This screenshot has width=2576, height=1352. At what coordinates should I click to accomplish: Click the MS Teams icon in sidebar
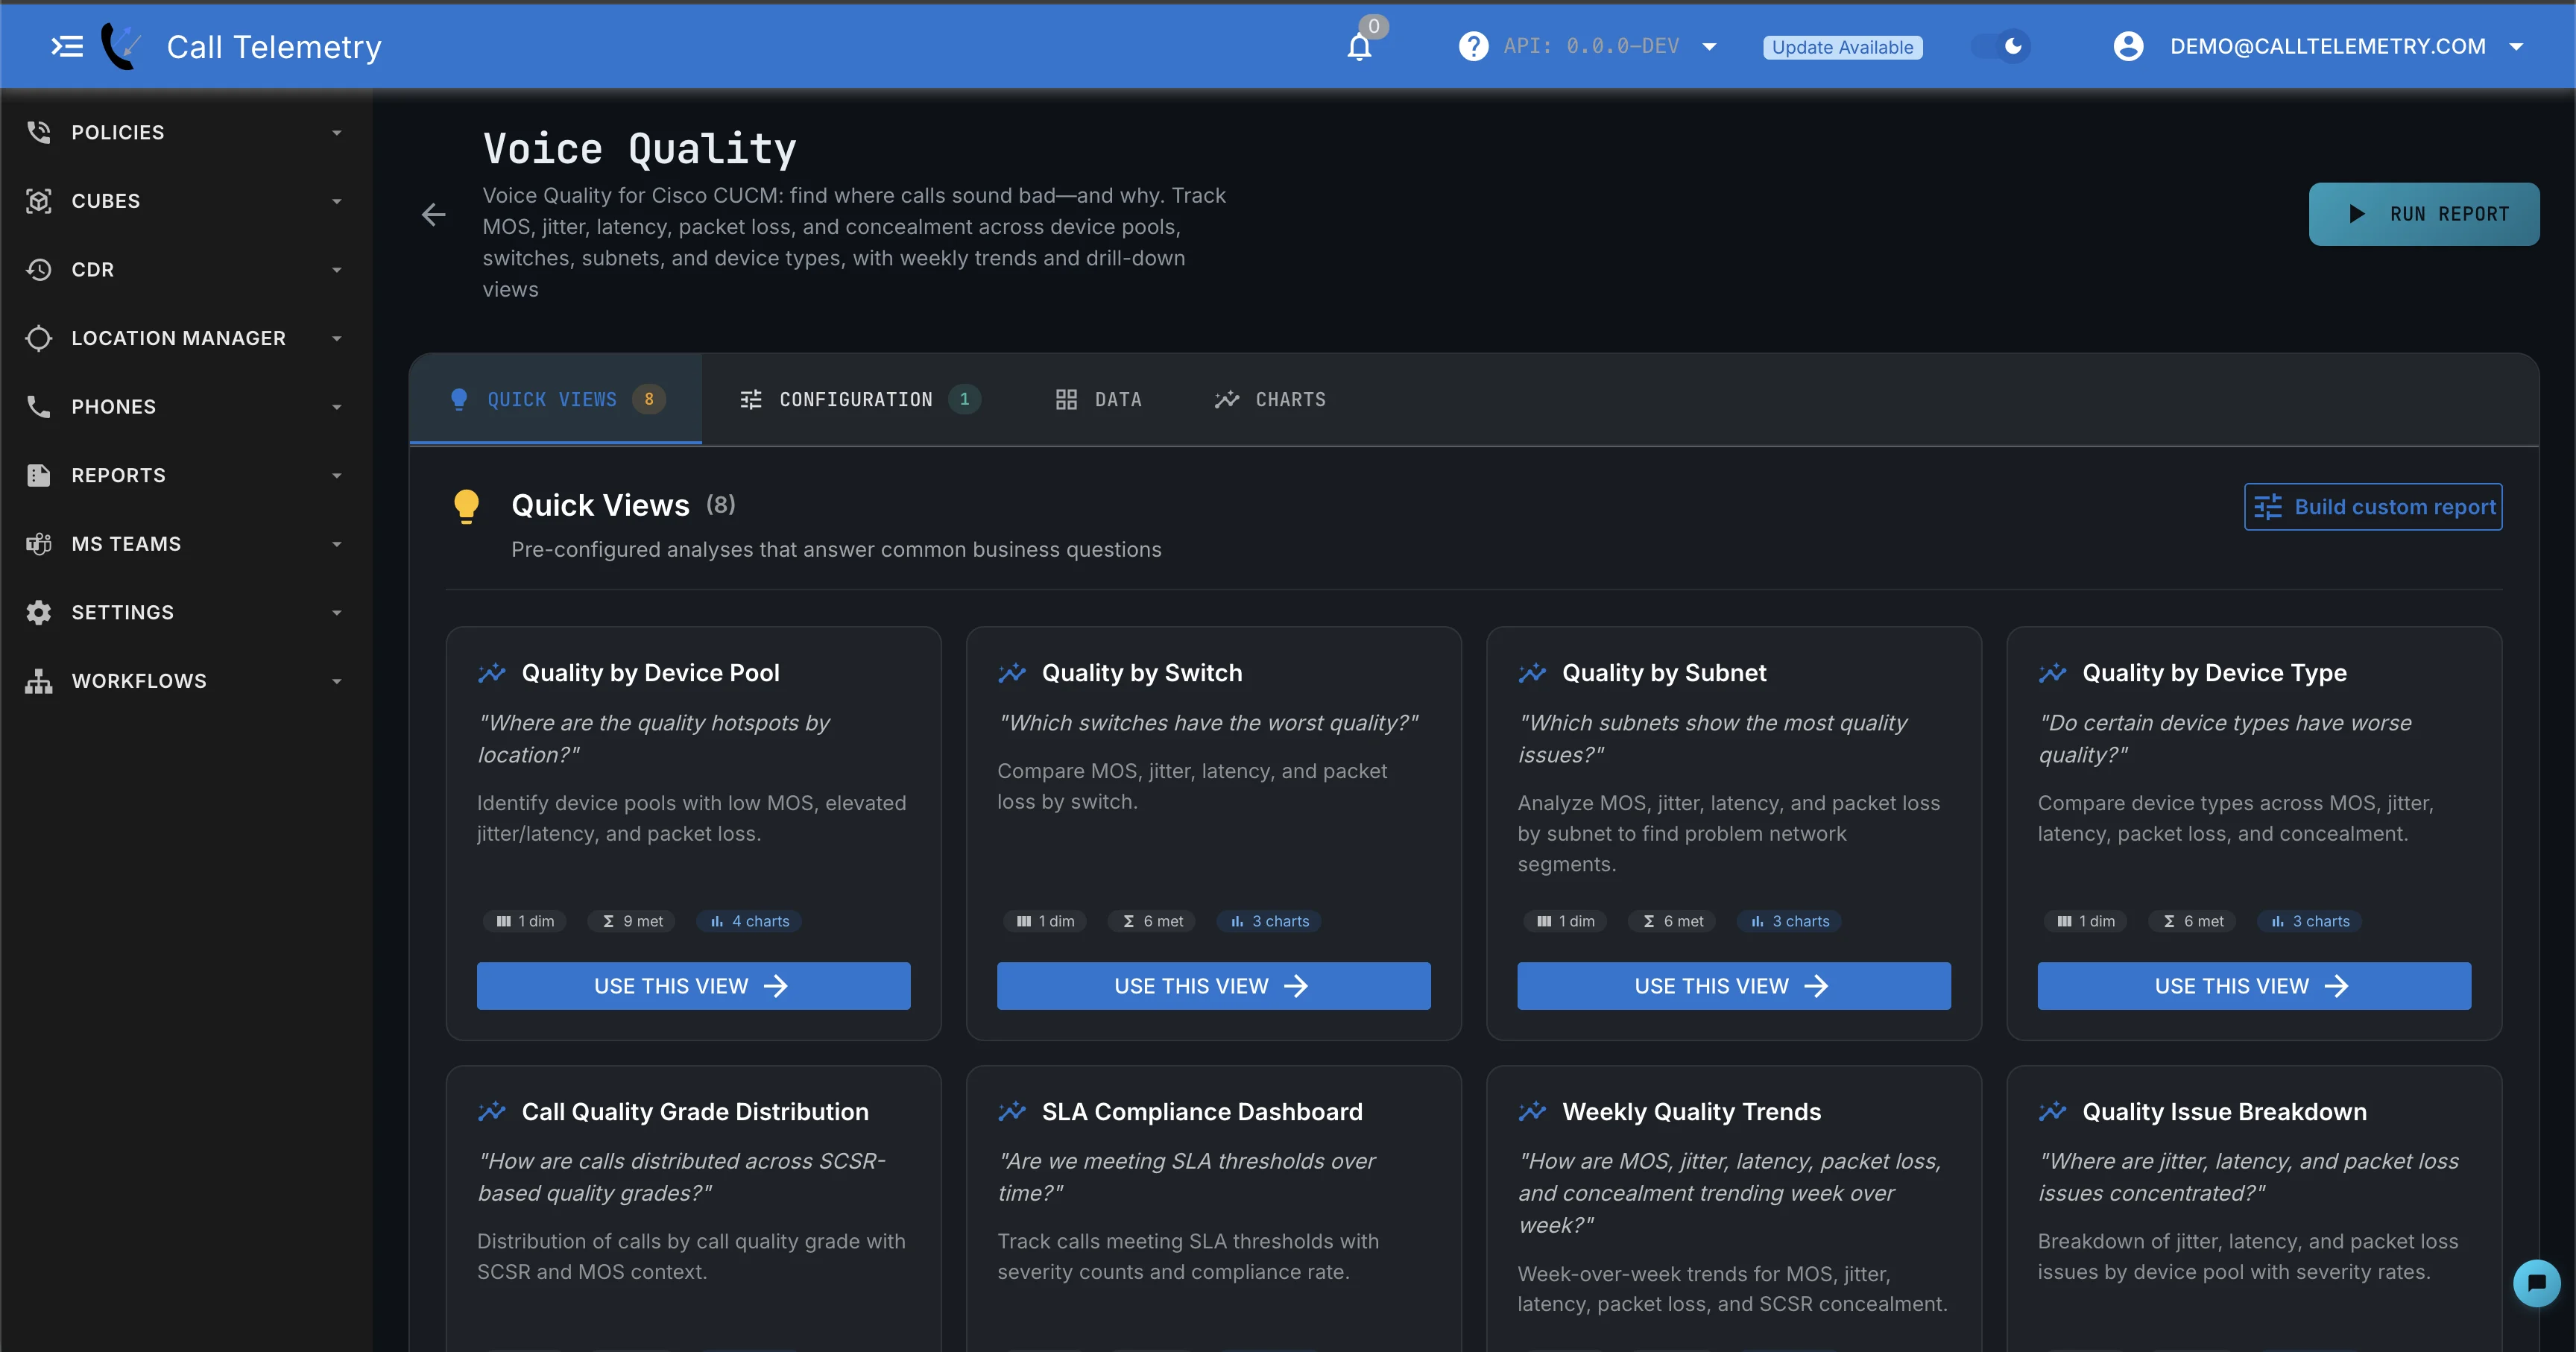[x=38, y=543]
